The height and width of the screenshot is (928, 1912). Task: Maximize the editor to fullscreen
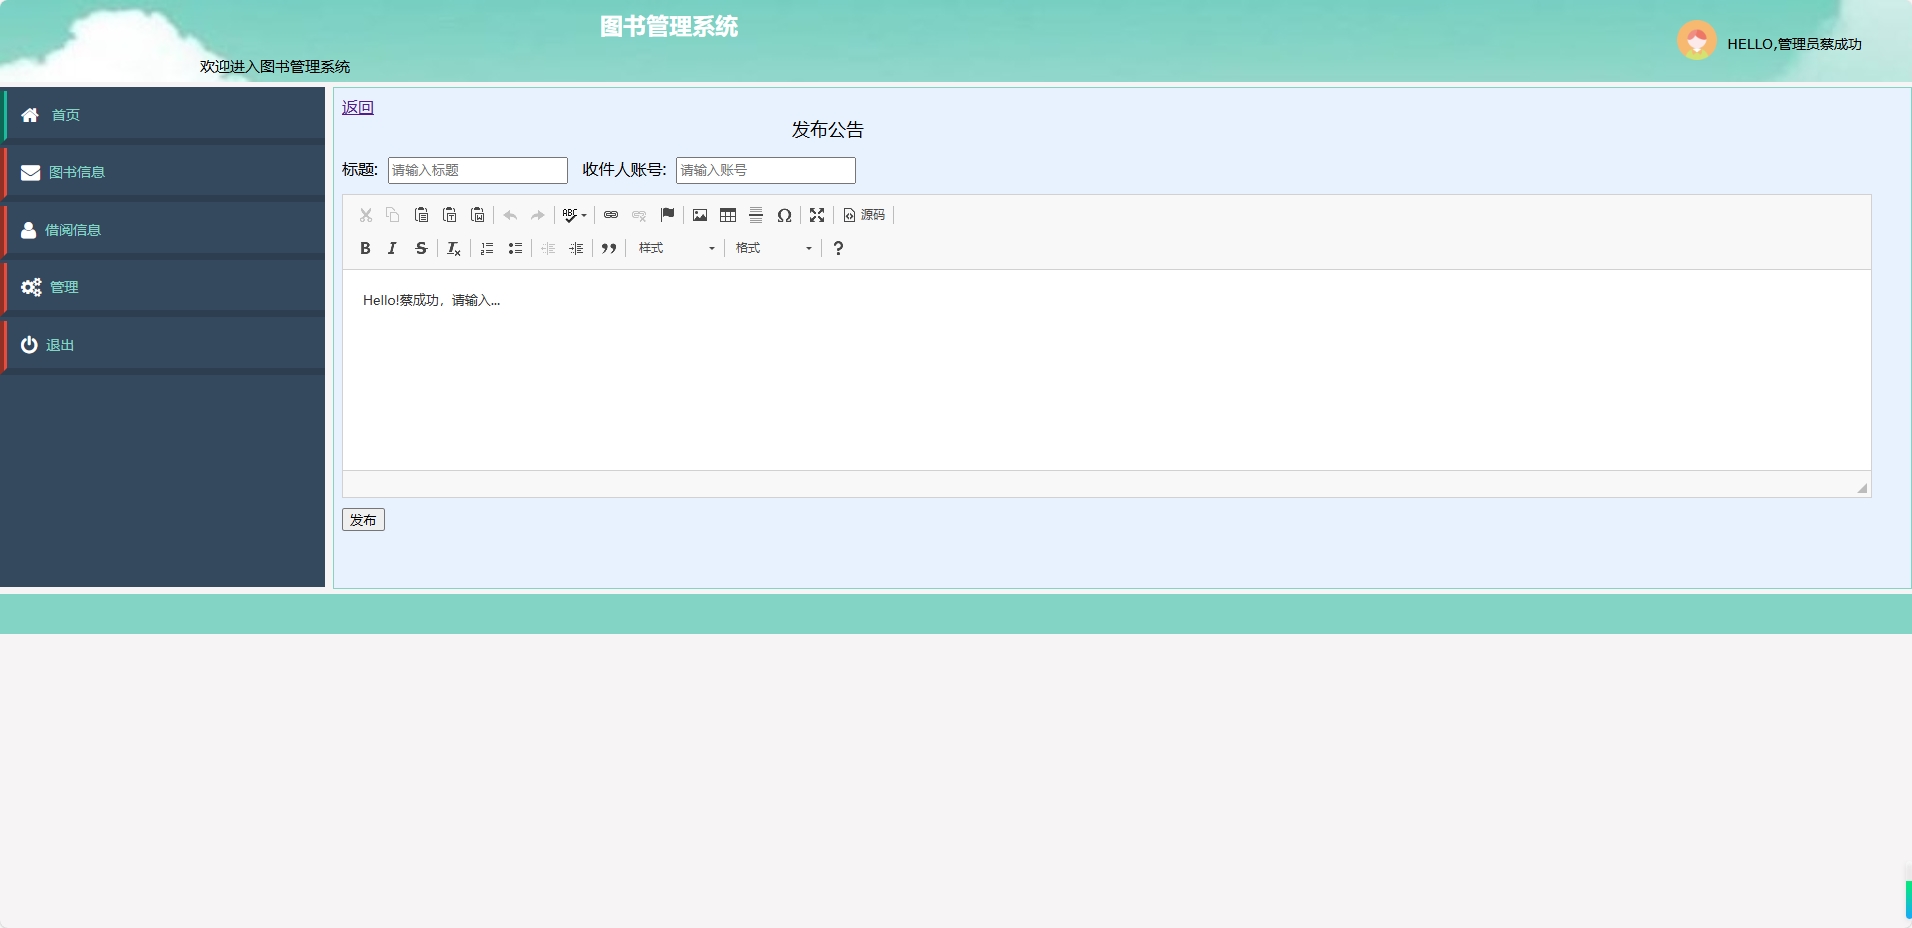point(817,215)
